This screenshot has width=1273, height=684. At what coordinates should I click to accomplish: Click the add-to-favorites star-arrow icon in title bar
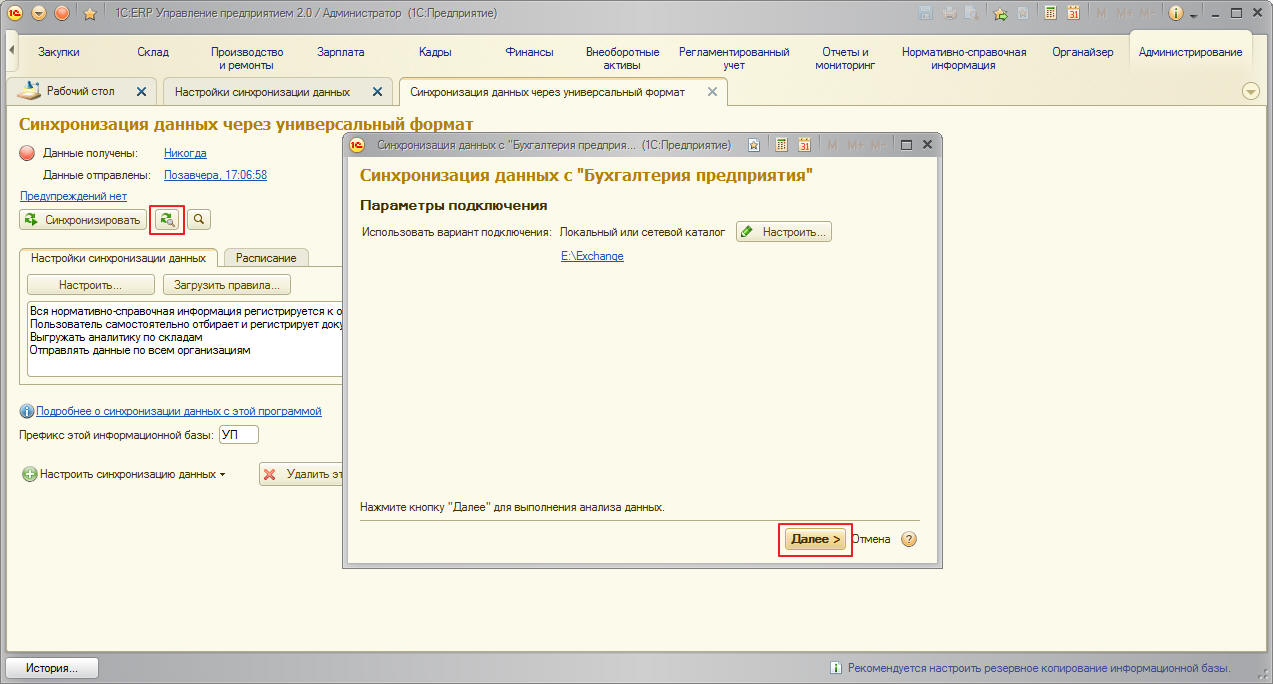[999, 13]
